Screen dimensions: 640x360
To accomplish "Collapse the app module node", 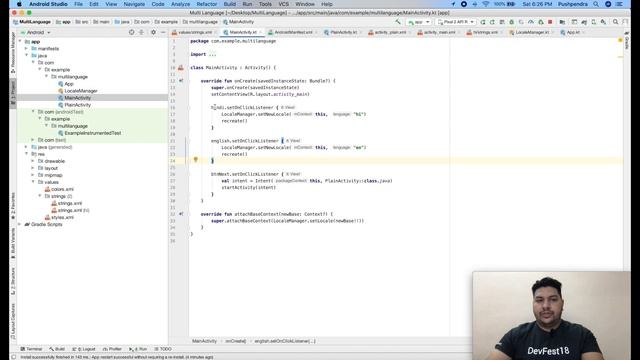I will coord(20,42).
